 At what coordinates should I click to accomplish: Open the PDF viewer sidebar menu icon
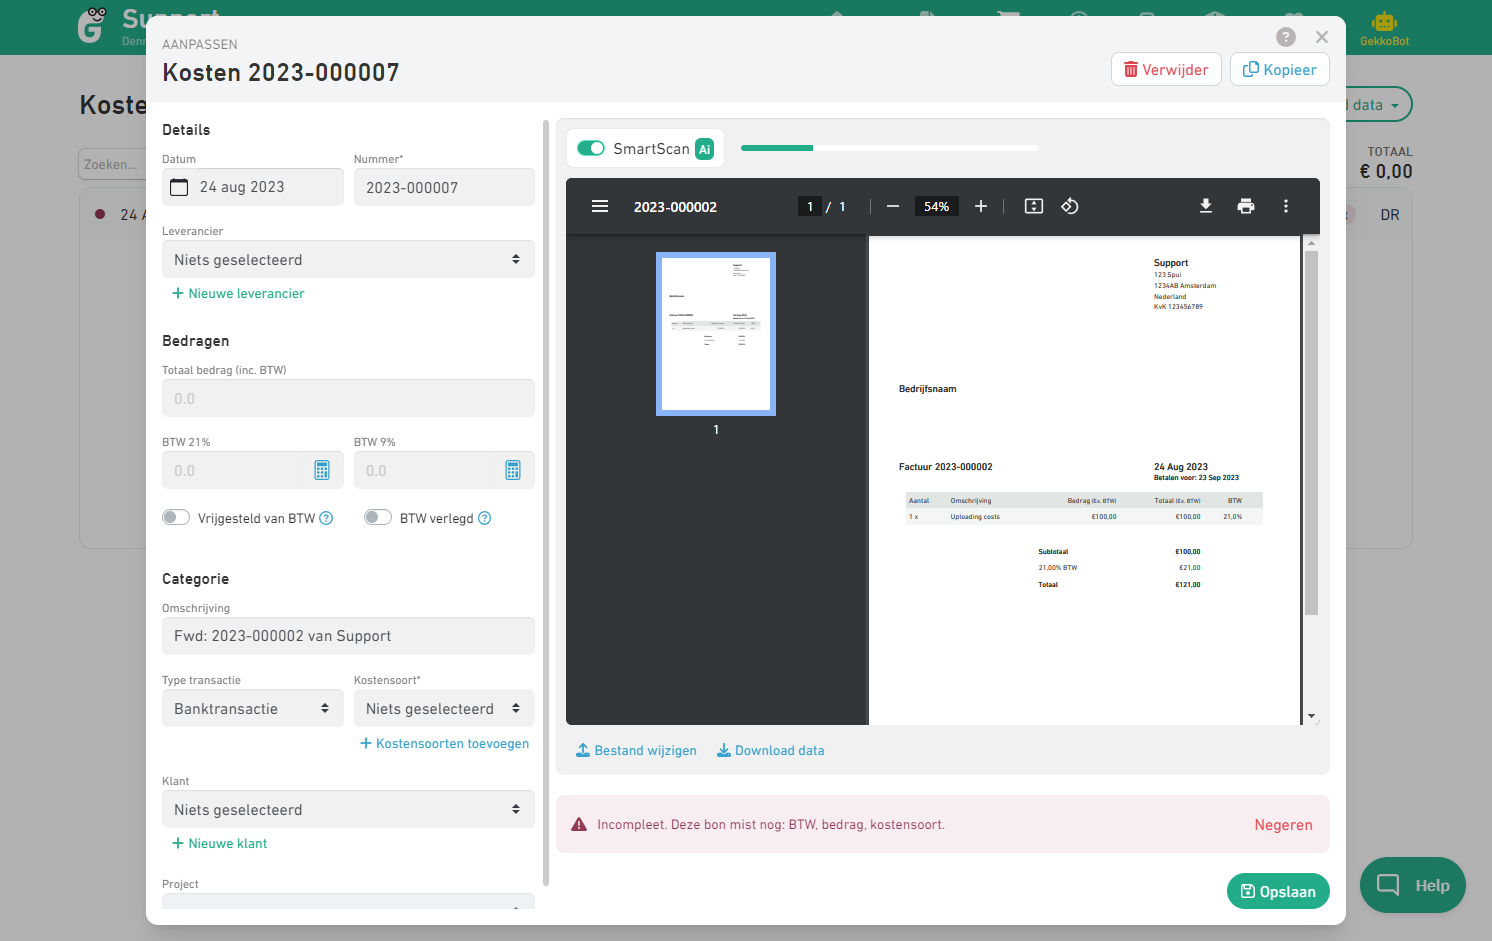pyautogui.click(x=600, y=206)
